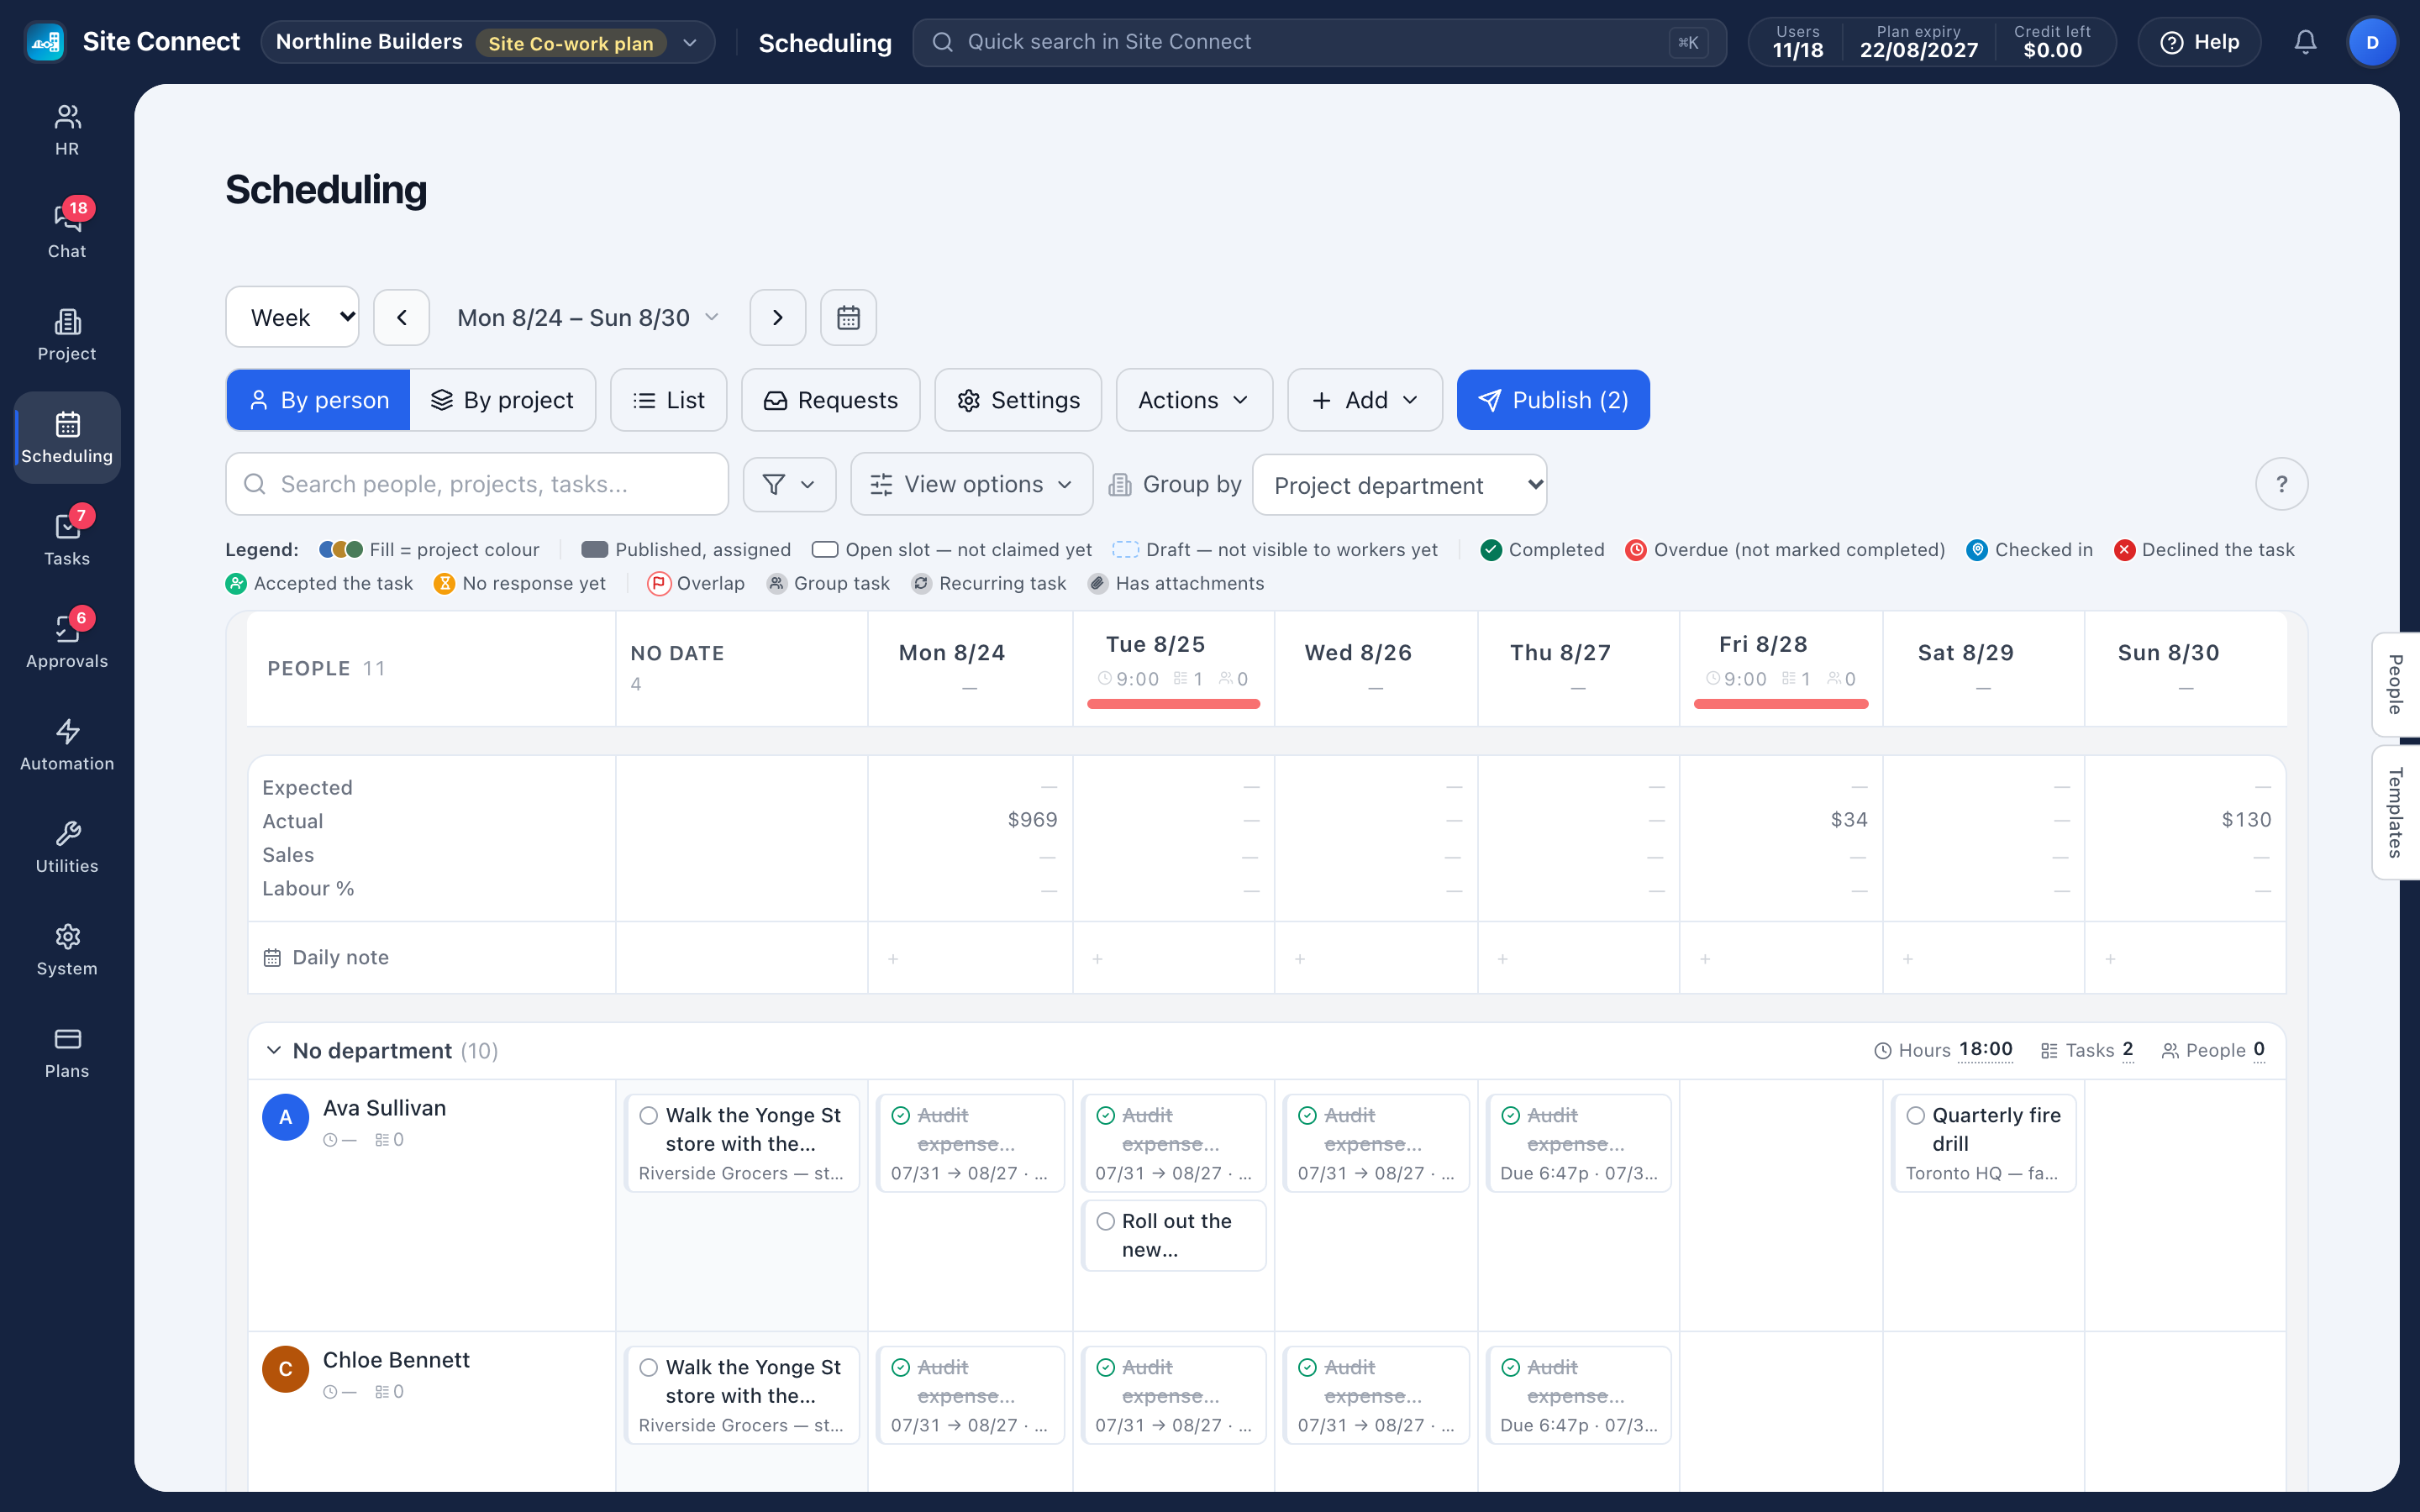The width and height of the screenshot is (2420, 1512).
Task: Open Requests
Action: click(830, 400)
